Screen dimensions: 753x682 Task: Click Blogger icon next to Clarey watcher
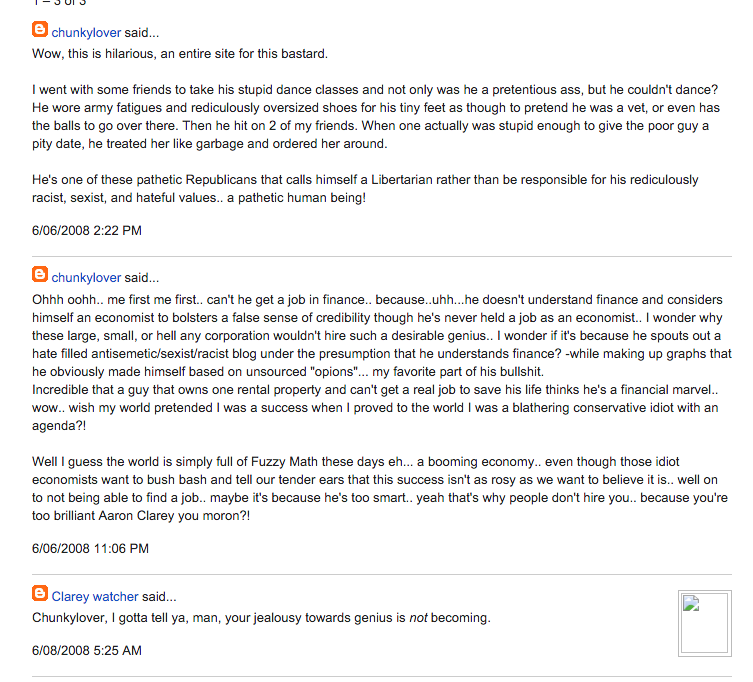[40, 593]
